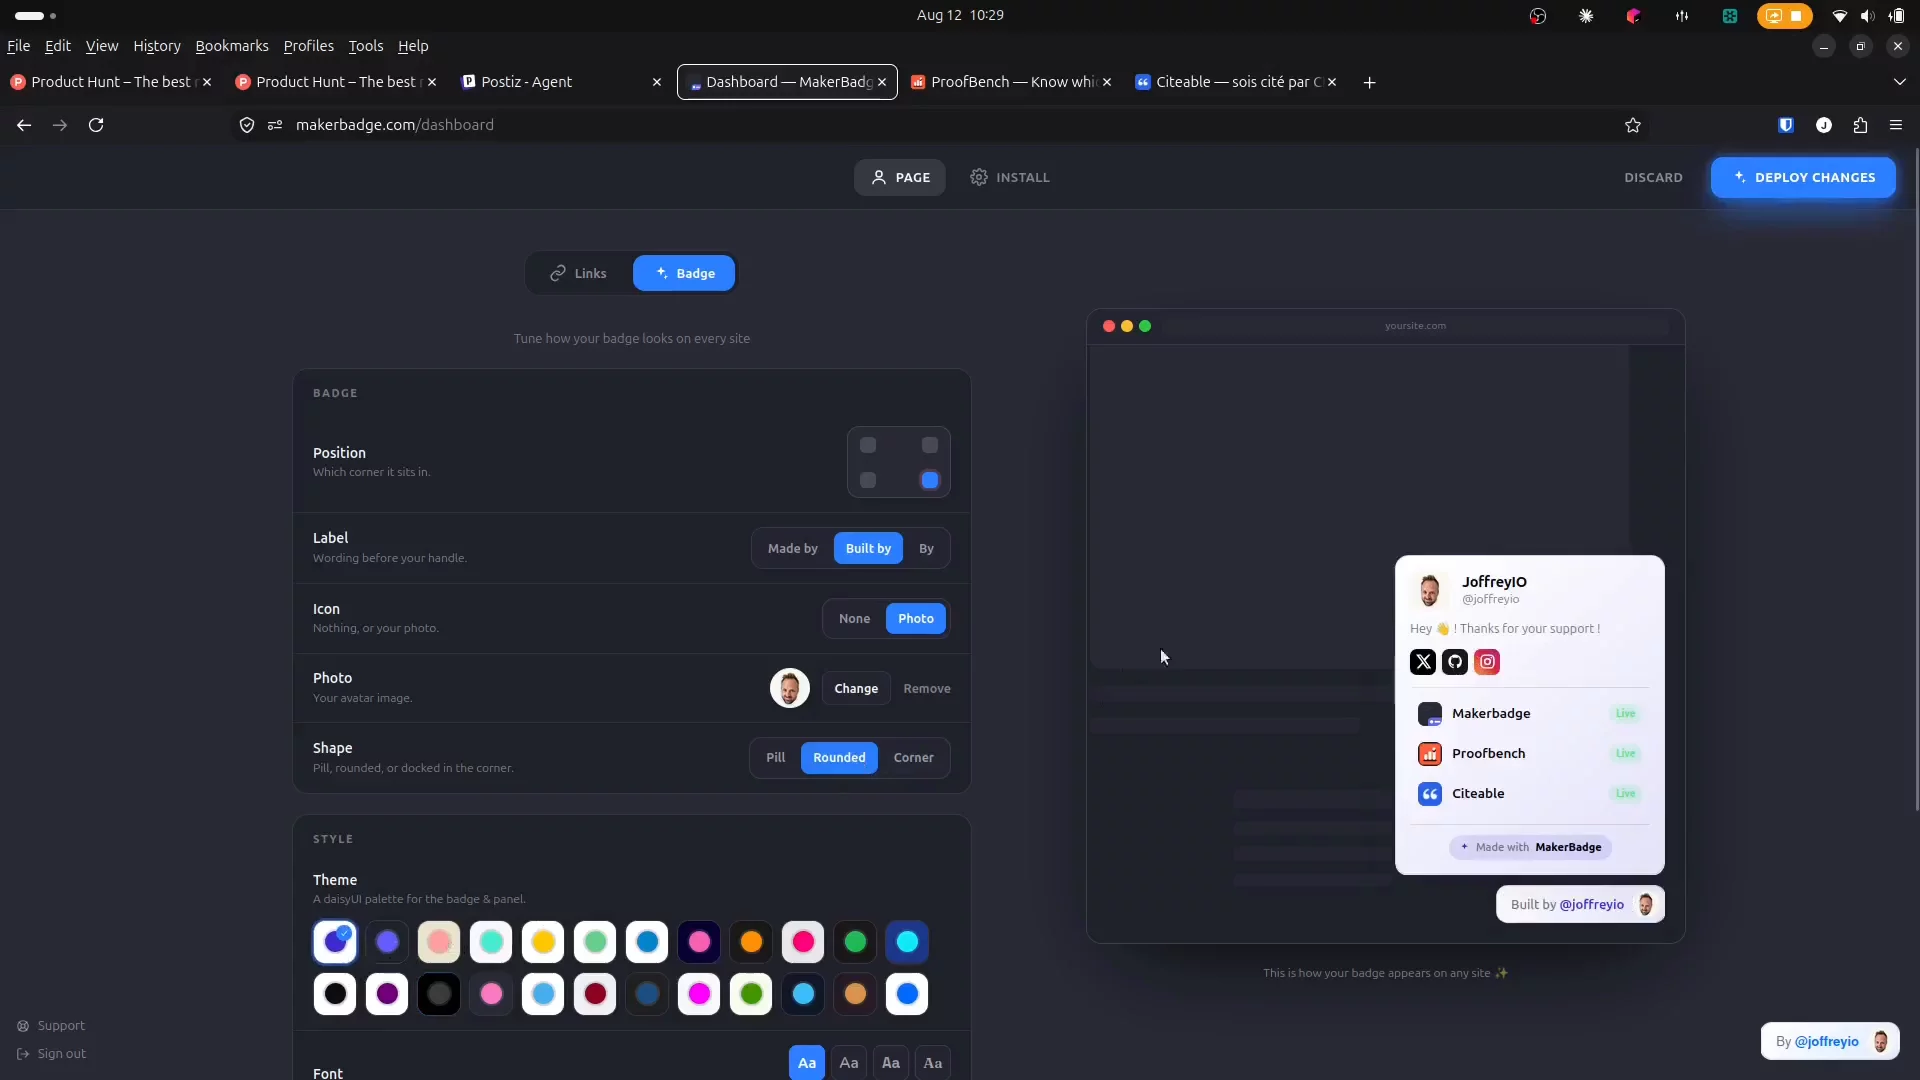Switch to the Links section
Image resolution: width=1920 pixels, height=1080 pixels.
(x=578, y=274)
